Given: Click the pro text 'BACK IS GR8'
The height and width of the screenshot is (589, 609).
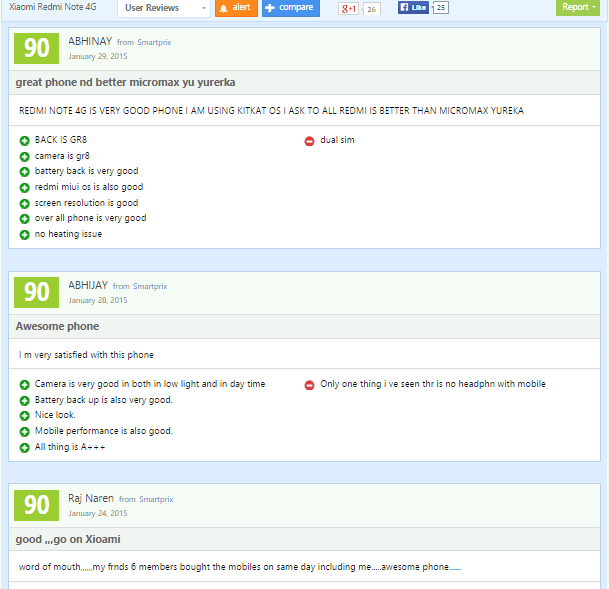Looking at the screenshot, I should (61, 140).
